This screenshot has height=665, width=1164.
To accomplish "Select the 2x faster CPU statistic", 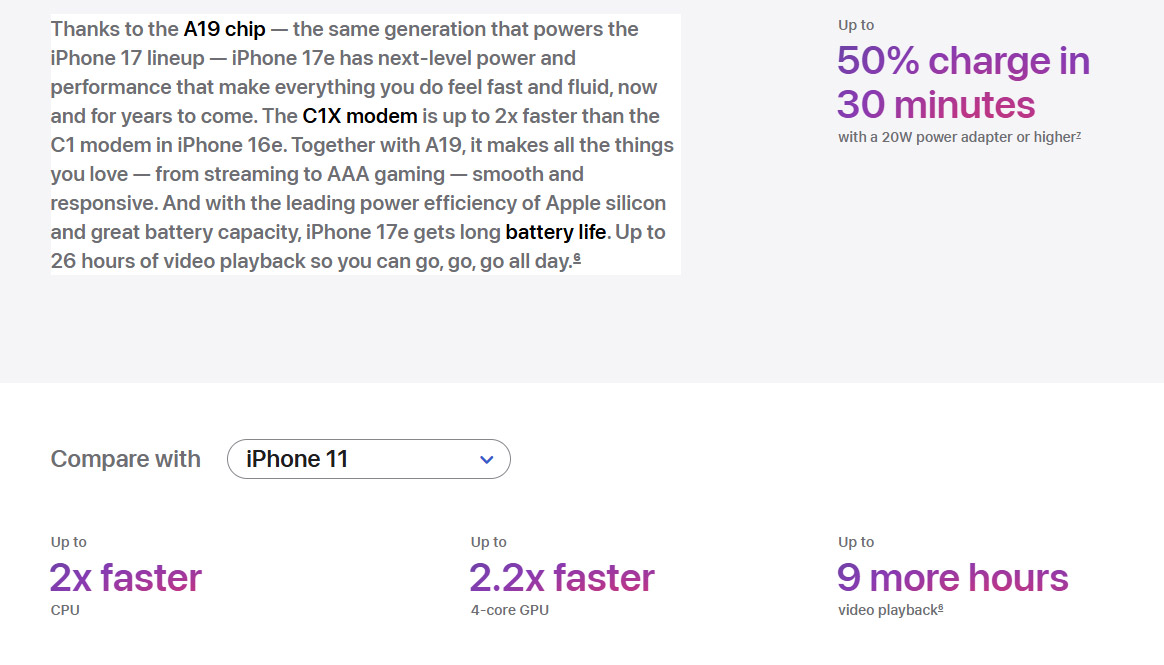I will (125, 577).
